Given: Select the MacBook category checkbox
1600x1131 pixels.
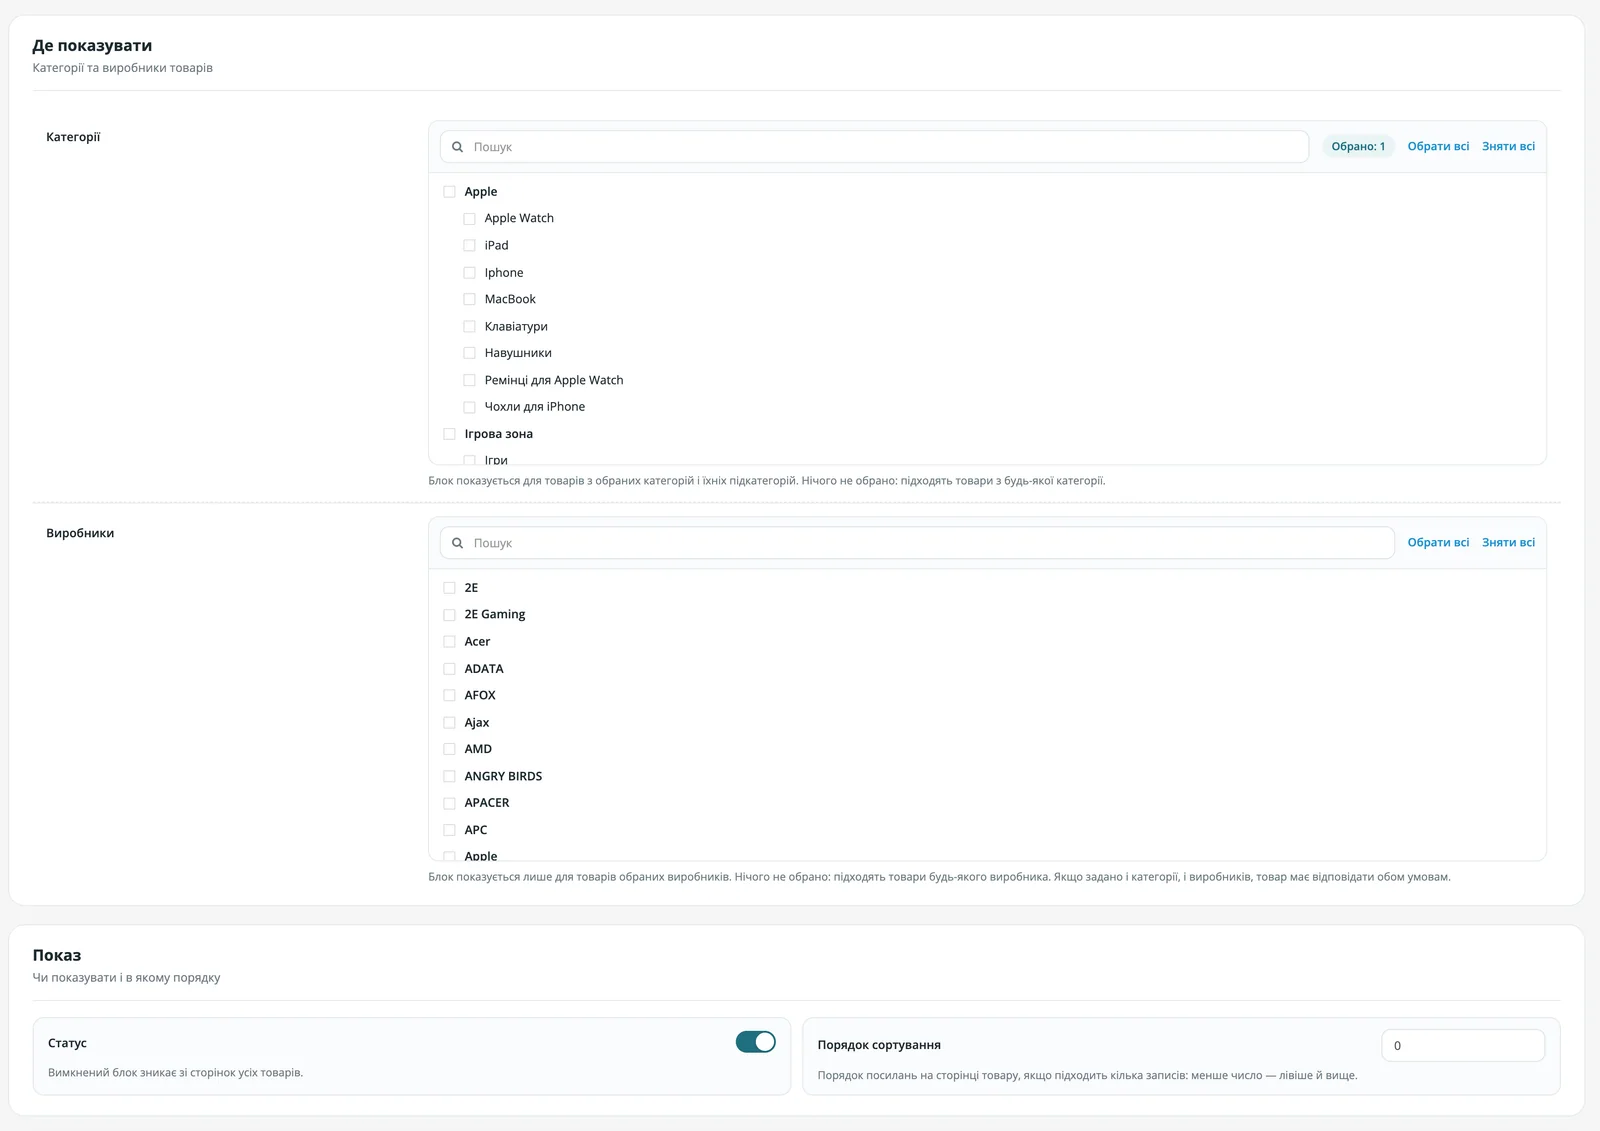Looking at the screenshot, I should tap(469, 299).
